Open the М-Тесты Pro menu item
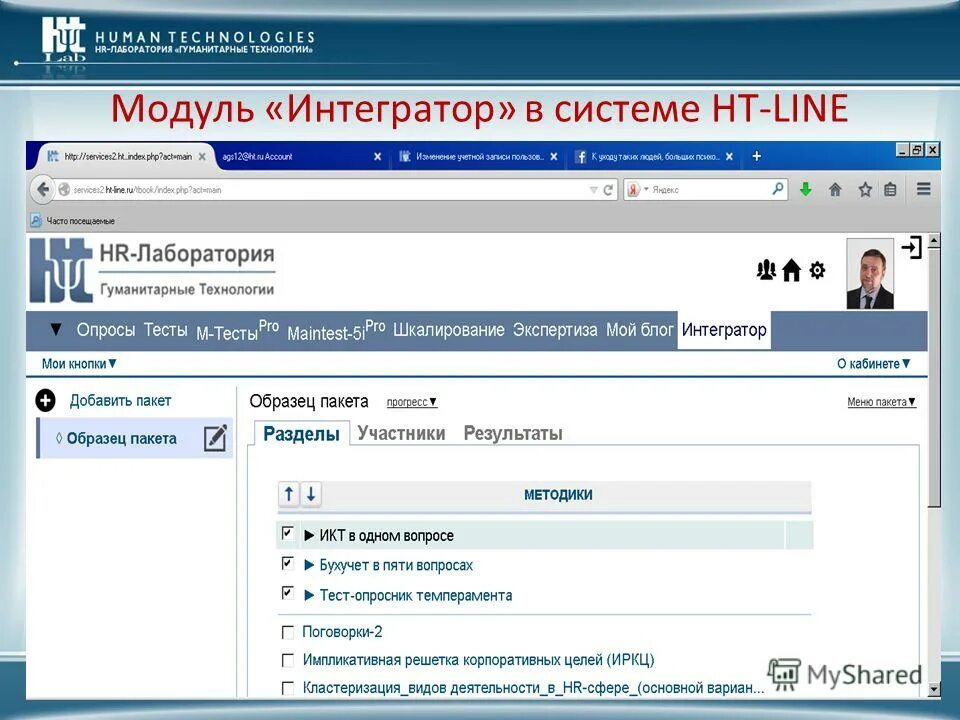Viewport: 960px width, 720px height. (x=238, y=331)
